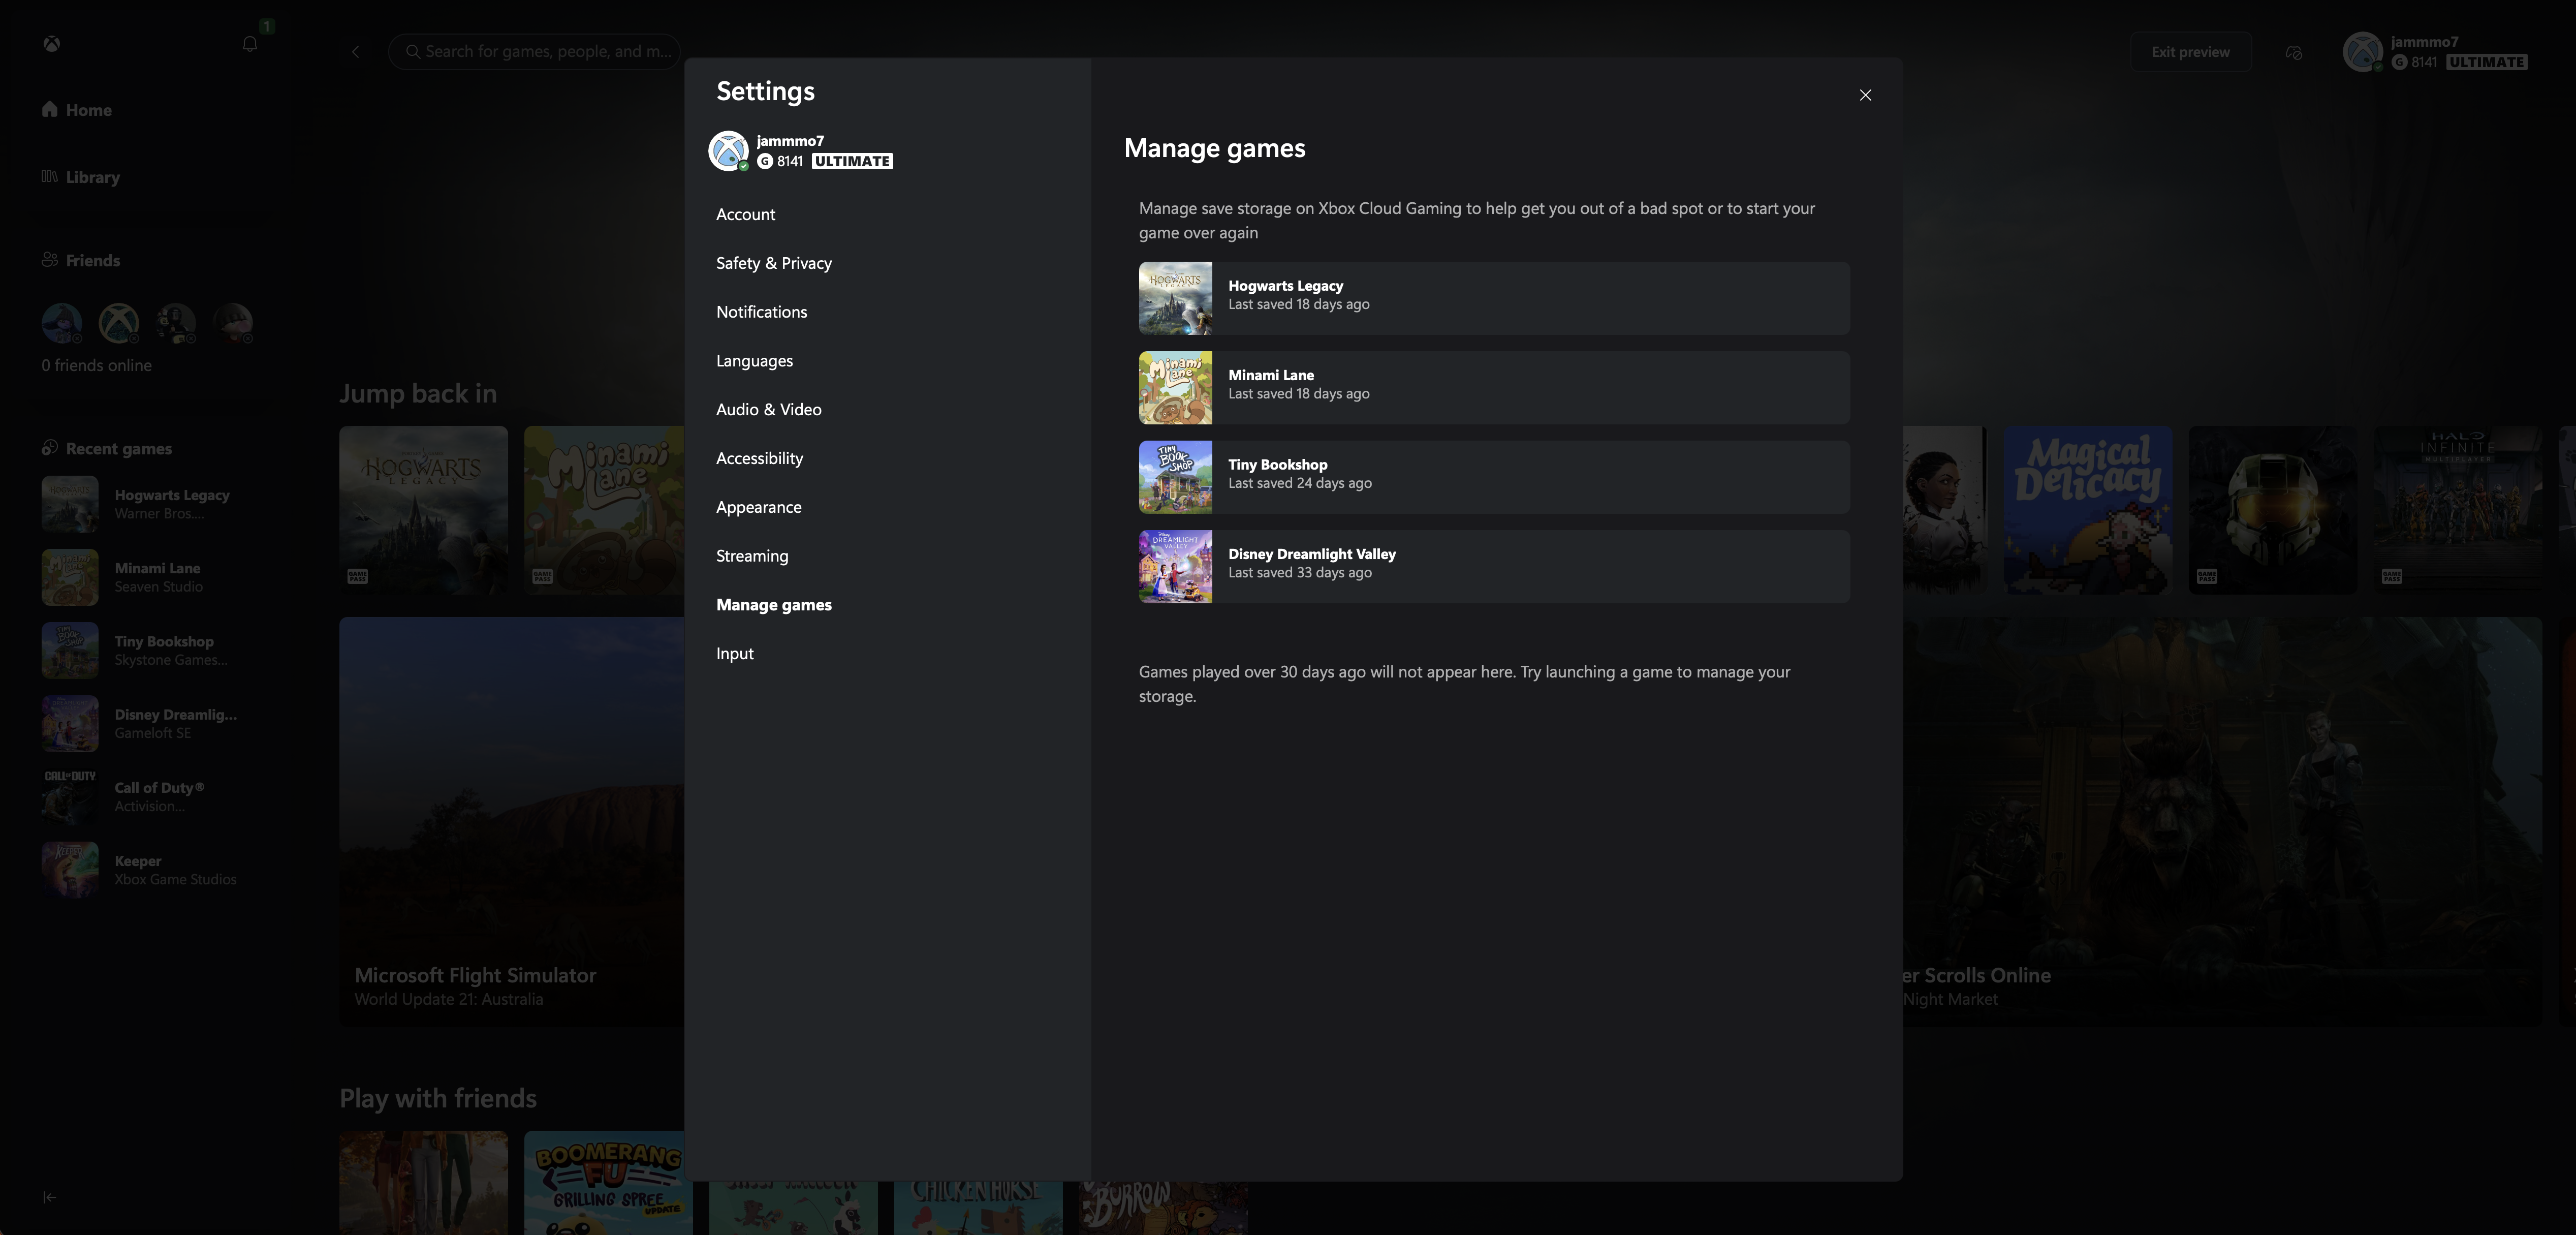Click the Xbox-logo friend avatar

pos(119,323)
